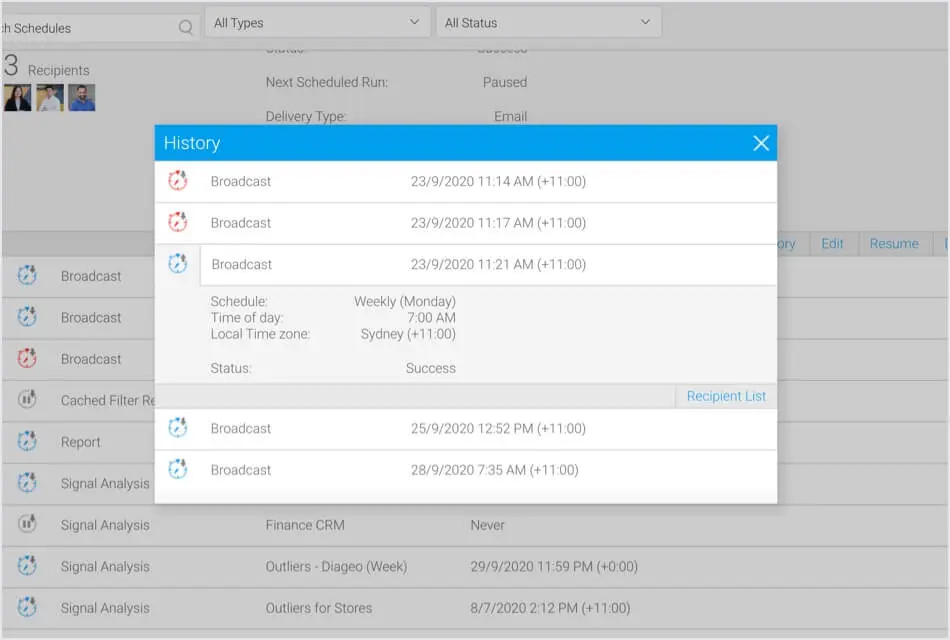Click icon for Outliers - Diageo (Week) row

27,567
